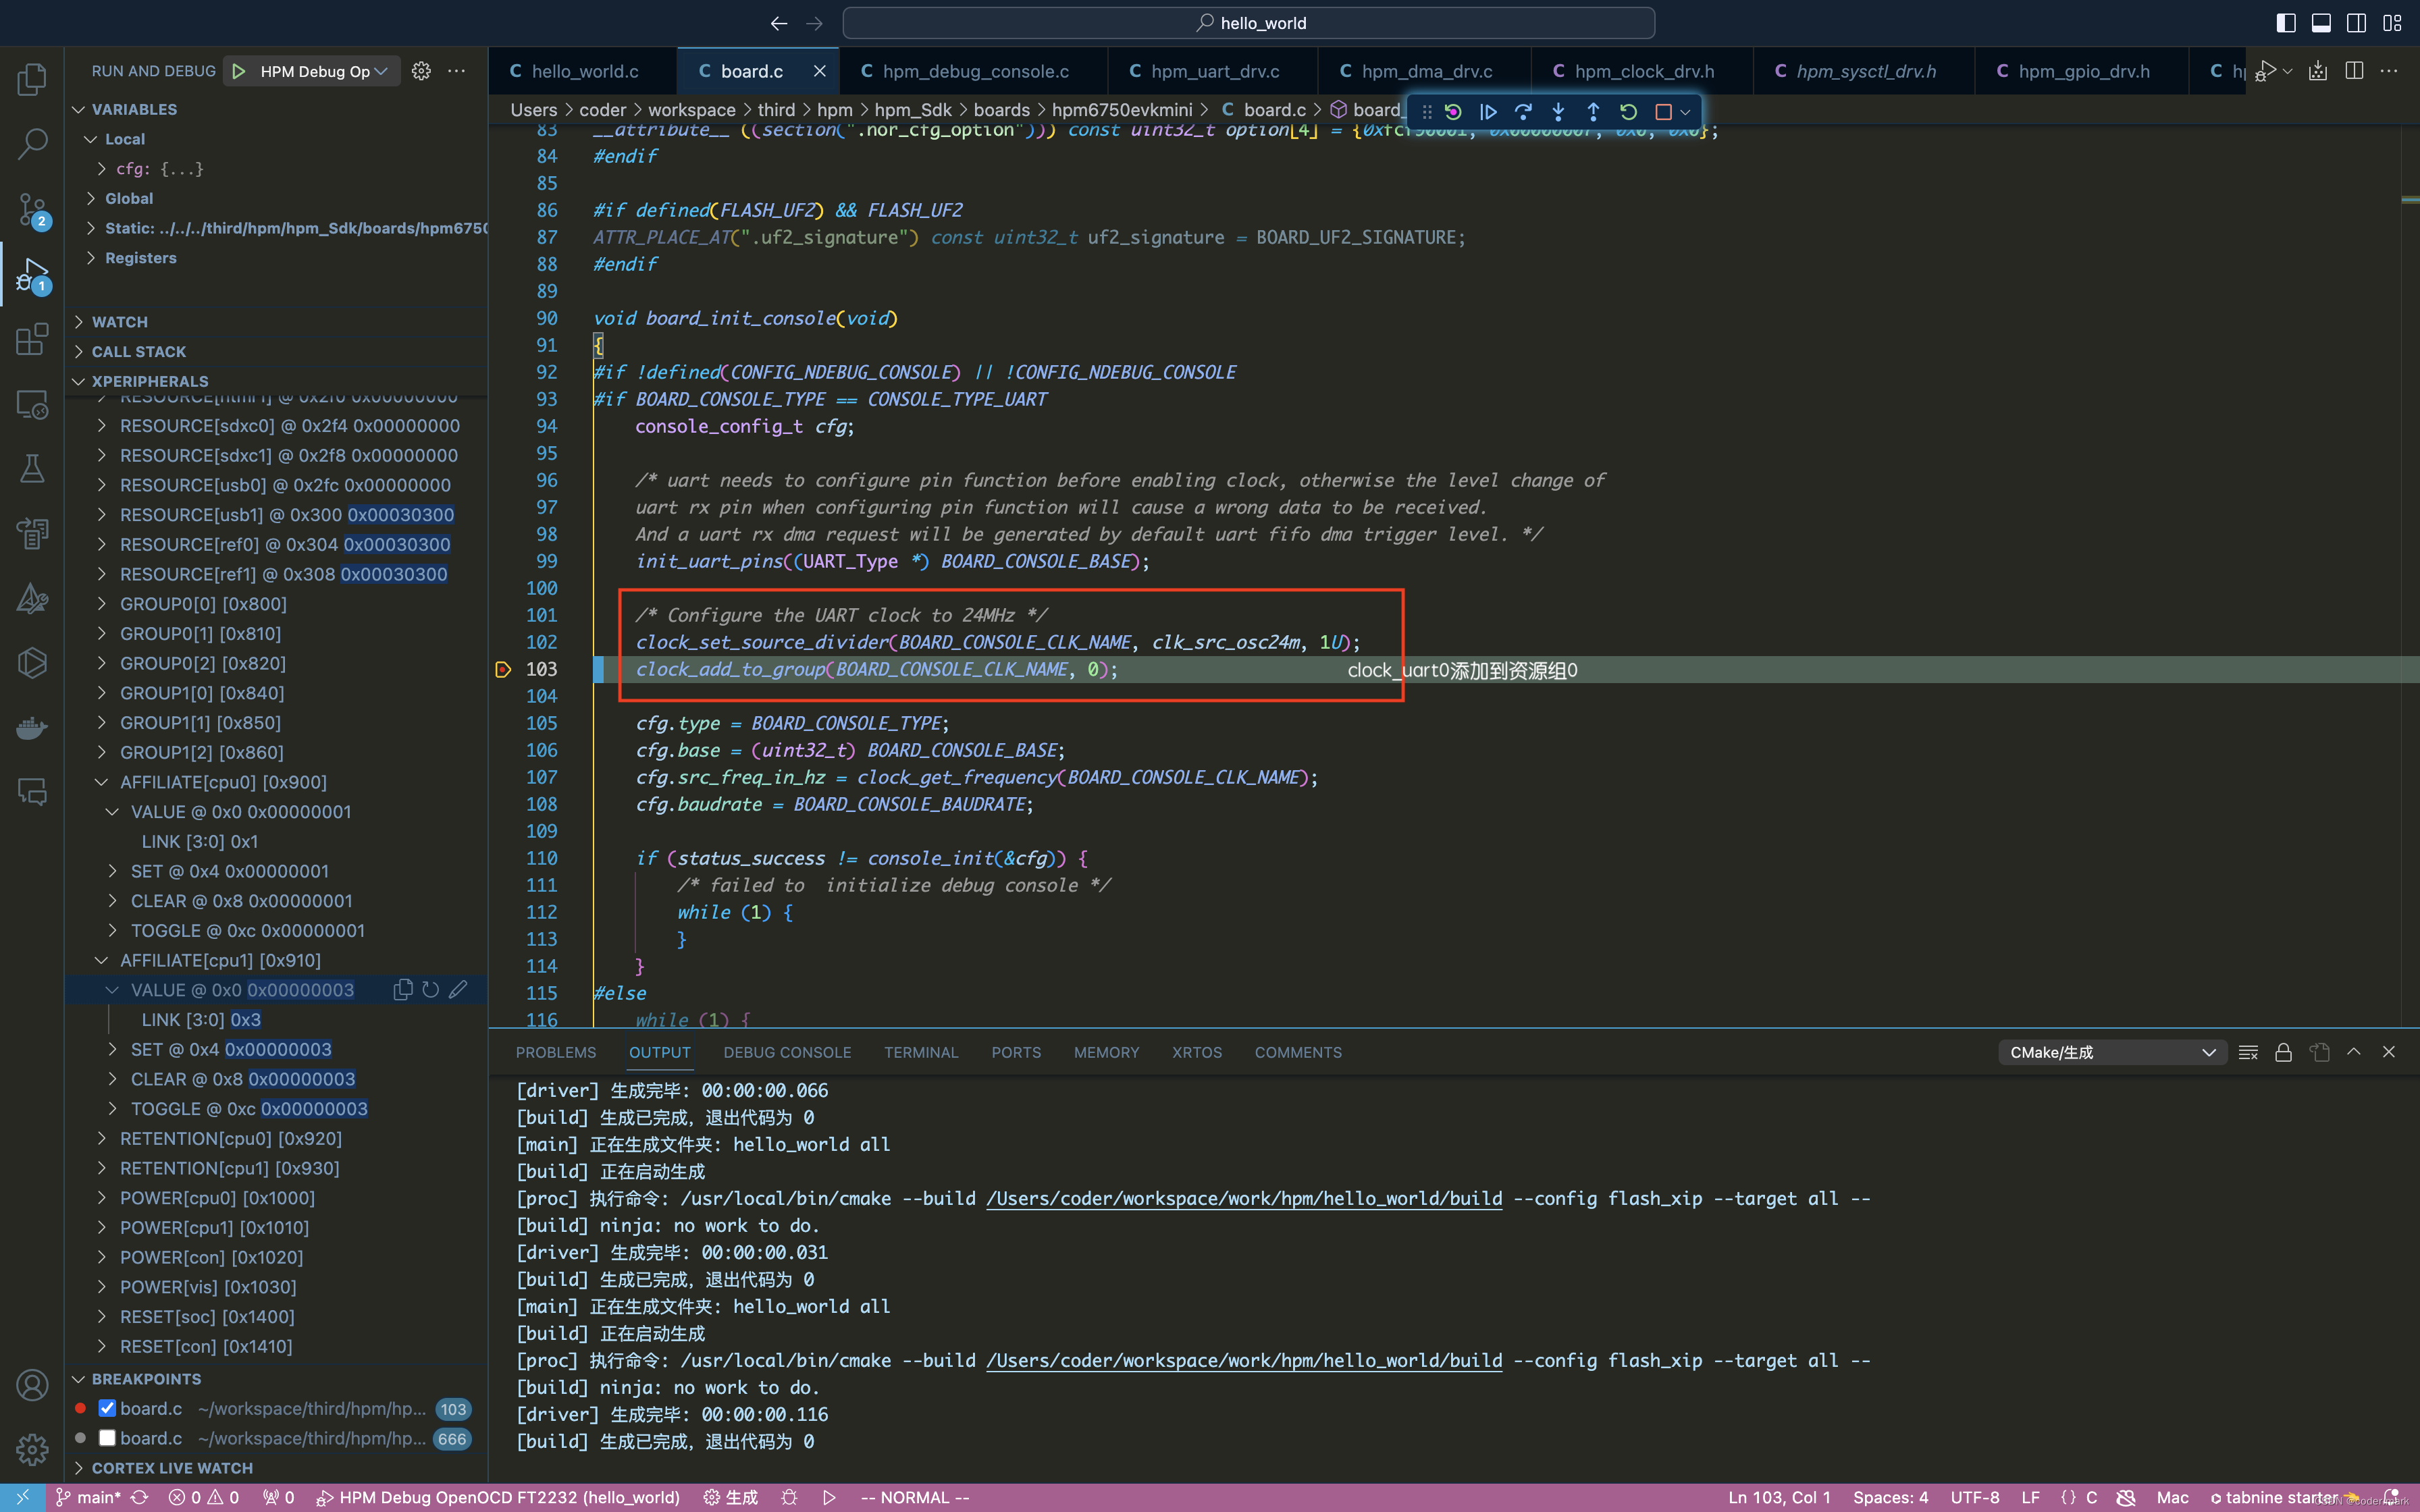Viewport: 2420px width, 1512px height.
Task: Expand the Registers scope
Action: 140,258
